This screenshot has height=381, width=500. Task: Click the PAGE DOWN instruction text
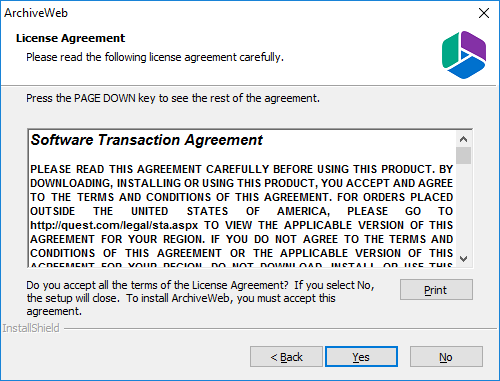pos(173,98)
